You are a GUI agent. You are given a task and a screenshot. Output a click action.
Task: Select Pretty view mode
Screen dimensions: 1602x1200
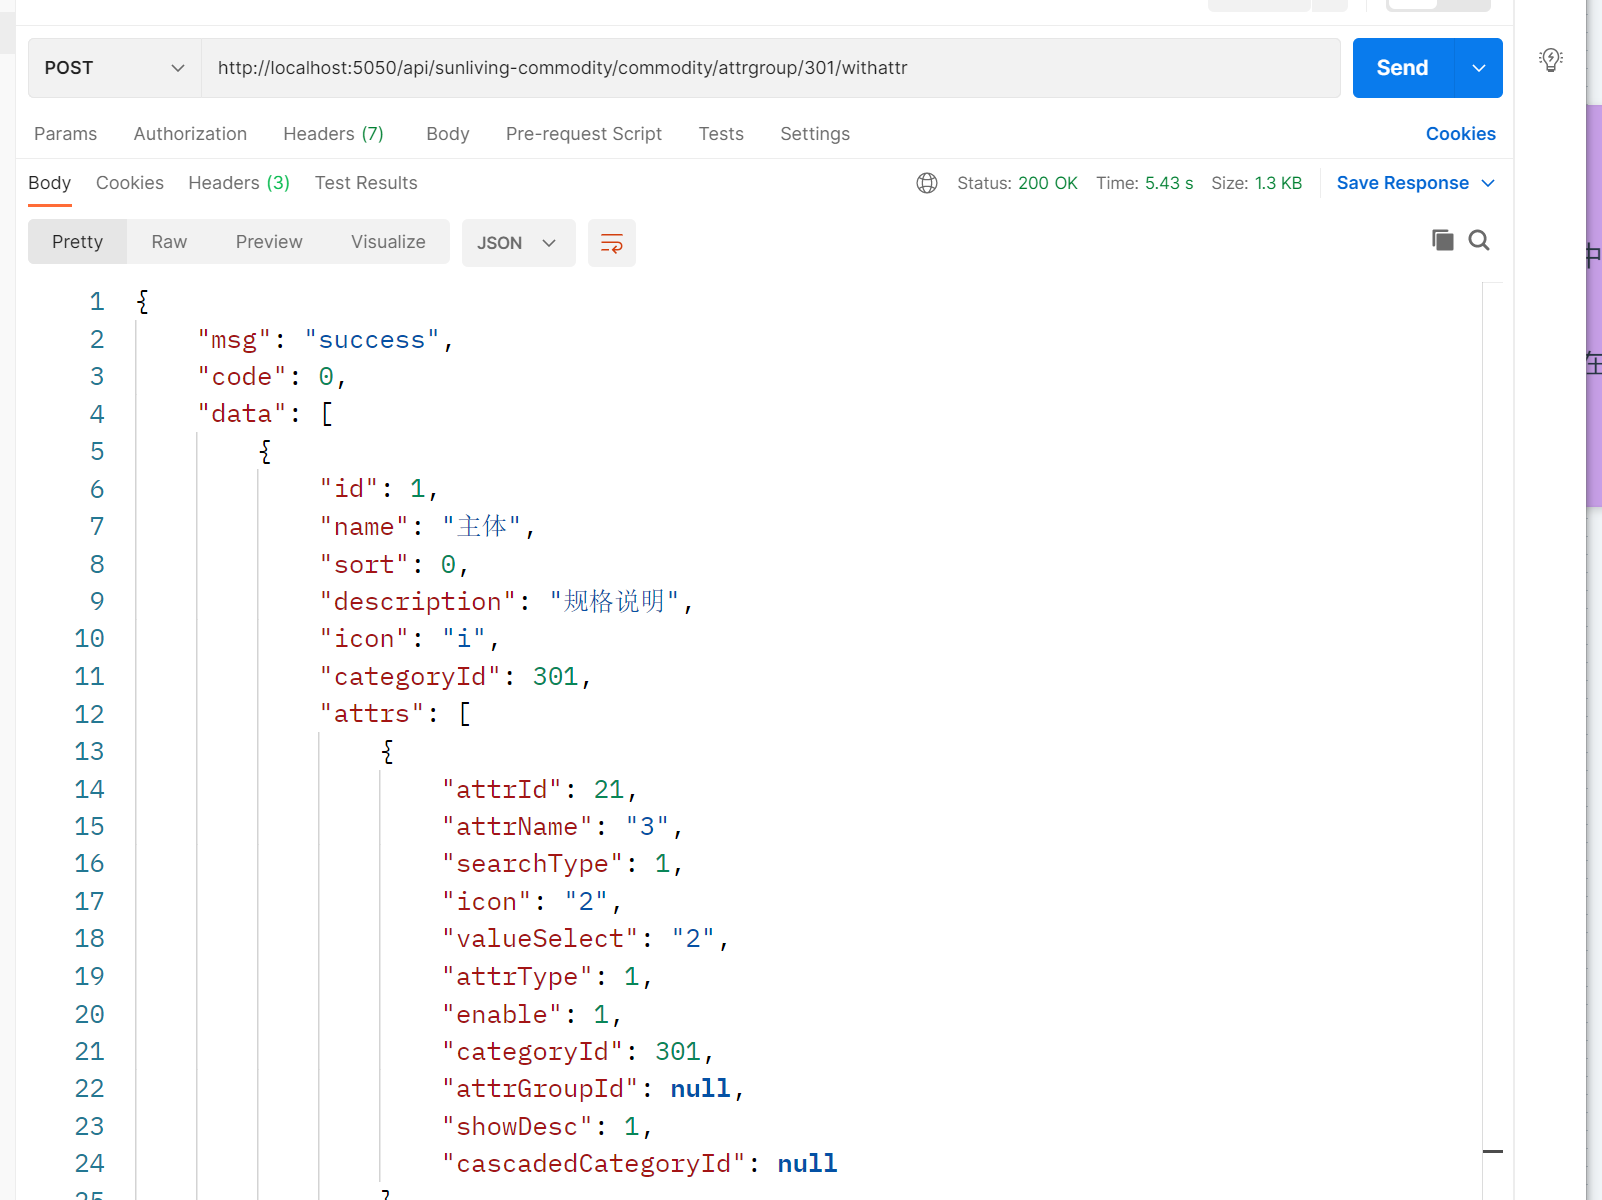tap(77, 242)
